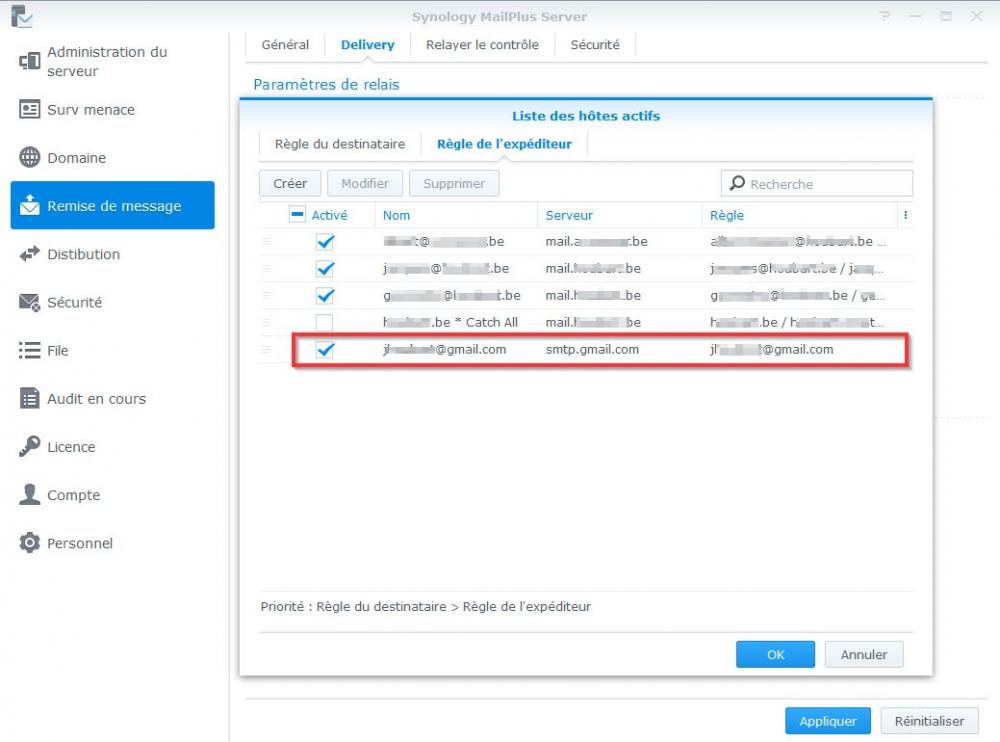Viewport: 1000px width, 742px height.
Task: Open the Sécurité envelope icon in sidebar
Action: click(x=29, y=301)
